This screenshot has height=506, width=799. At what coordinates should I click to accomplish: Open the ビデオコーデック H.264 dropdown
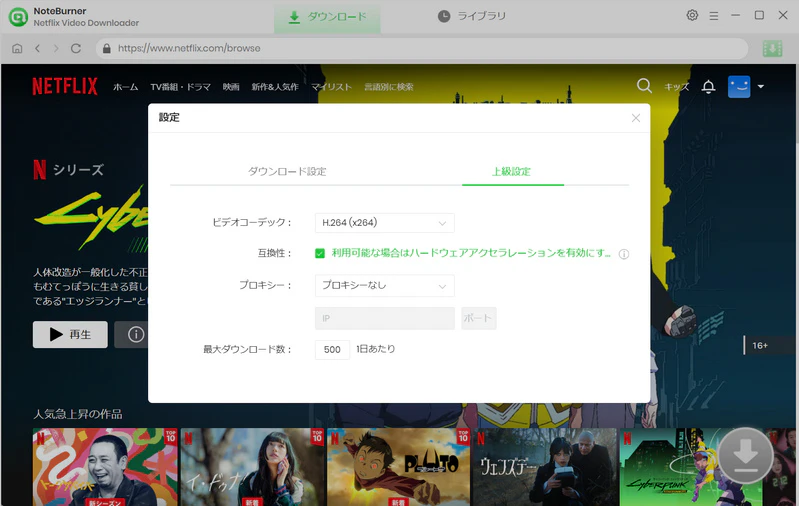pyautogui.click(x=385, y=223)
